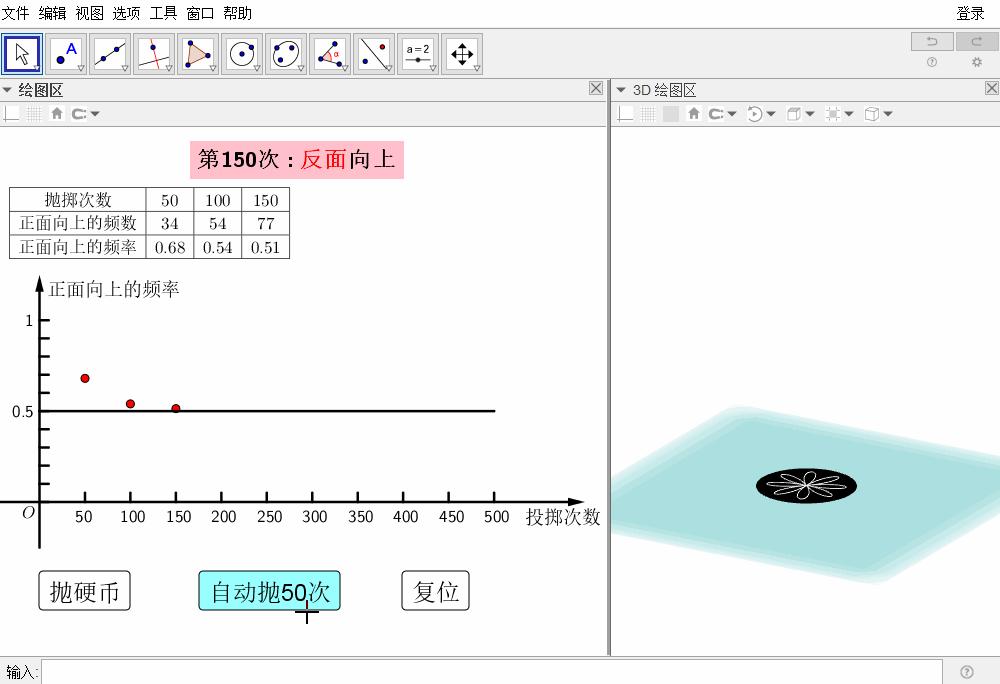Pick the Perpendicular Line tool
This screenshot has width=1000, height=684.
tap(154, 54)
